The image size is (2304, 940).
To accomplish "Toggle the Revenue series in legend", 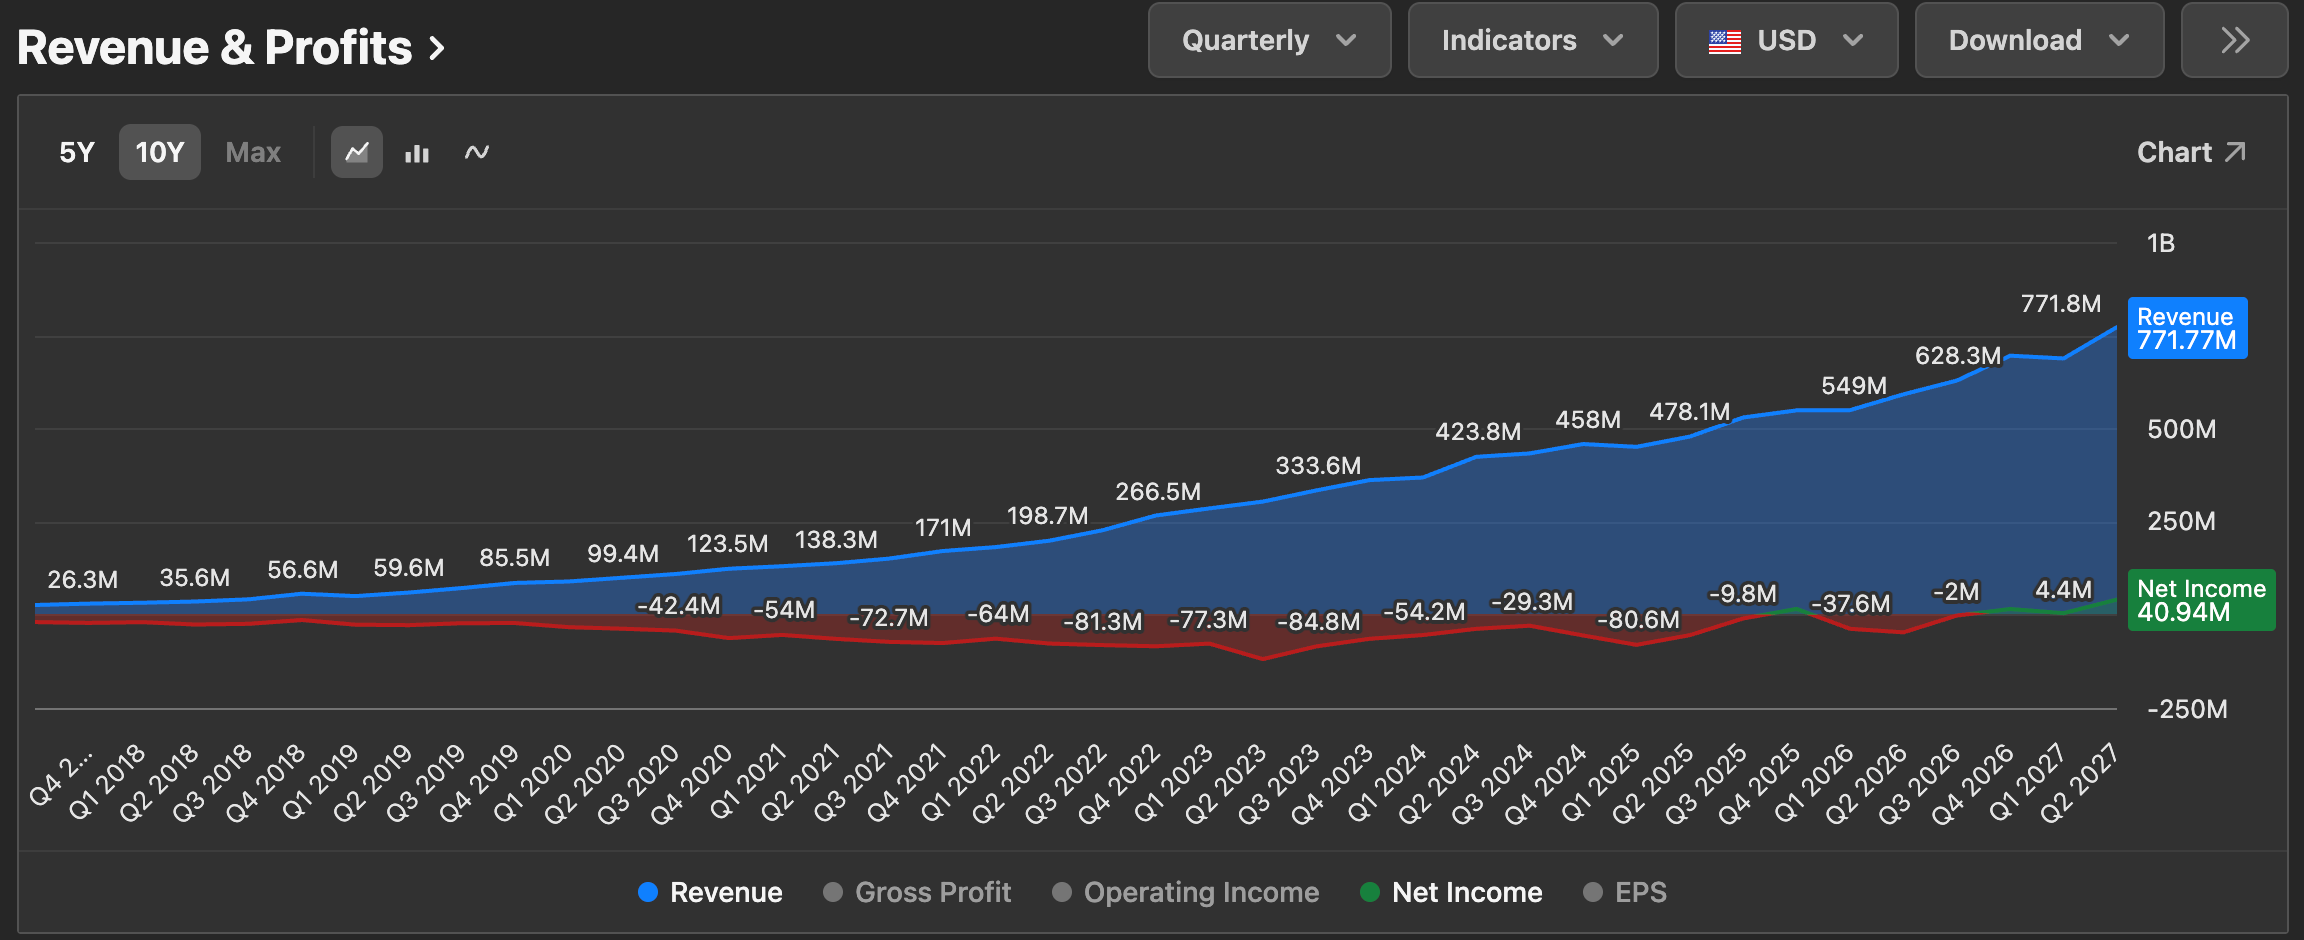I will click(x=710, y=892).
